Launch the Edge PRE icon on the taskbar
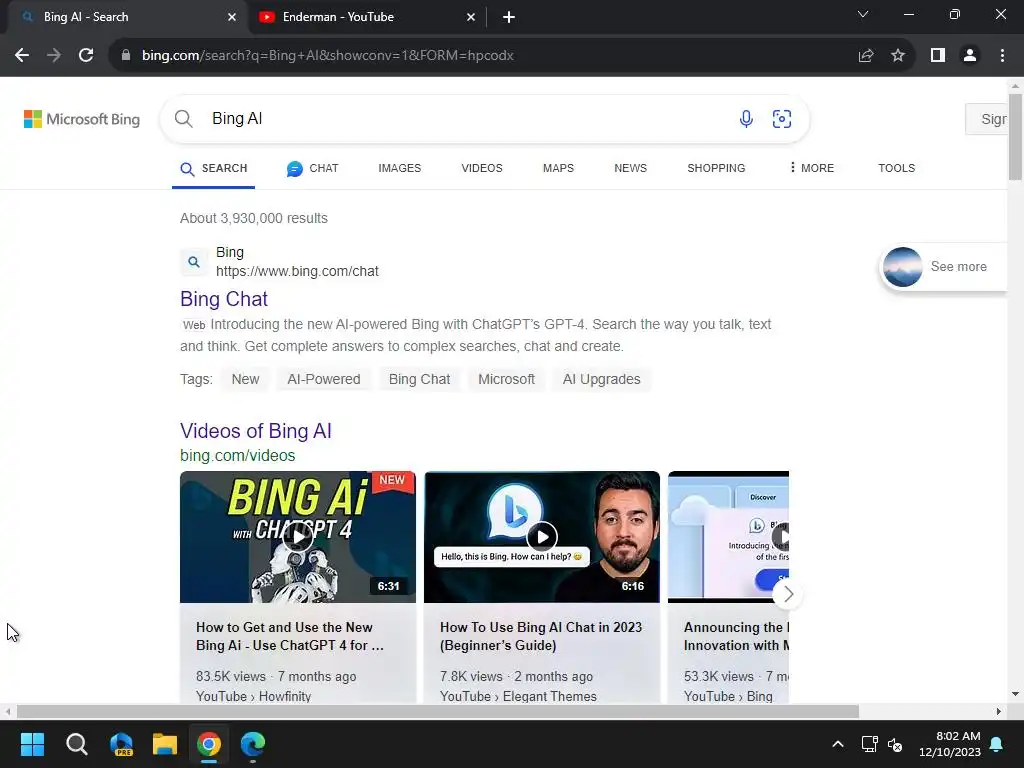 point(121,744)
